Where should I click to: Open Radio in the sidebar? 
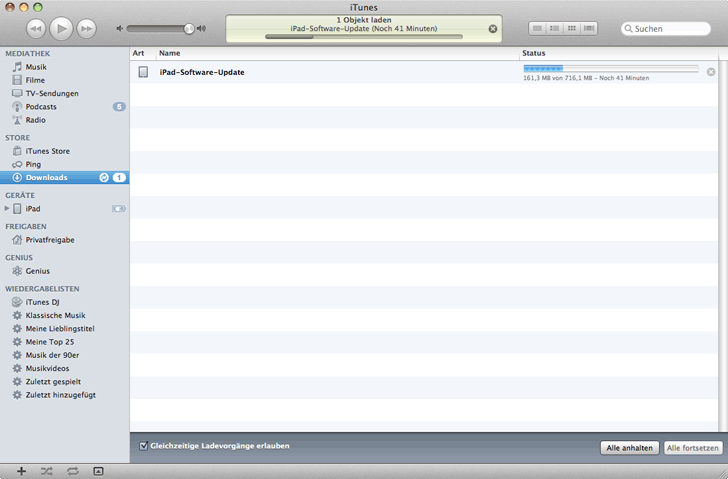point(35,120)
